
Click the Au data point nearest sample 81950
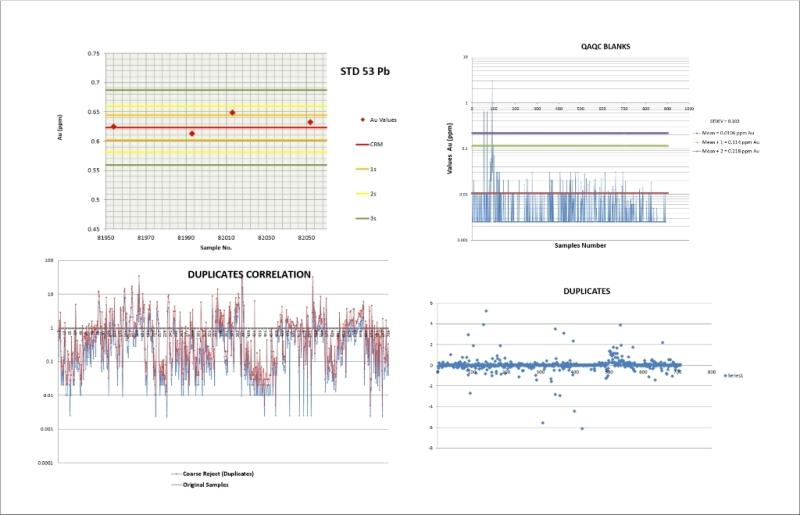coord(114,127)
